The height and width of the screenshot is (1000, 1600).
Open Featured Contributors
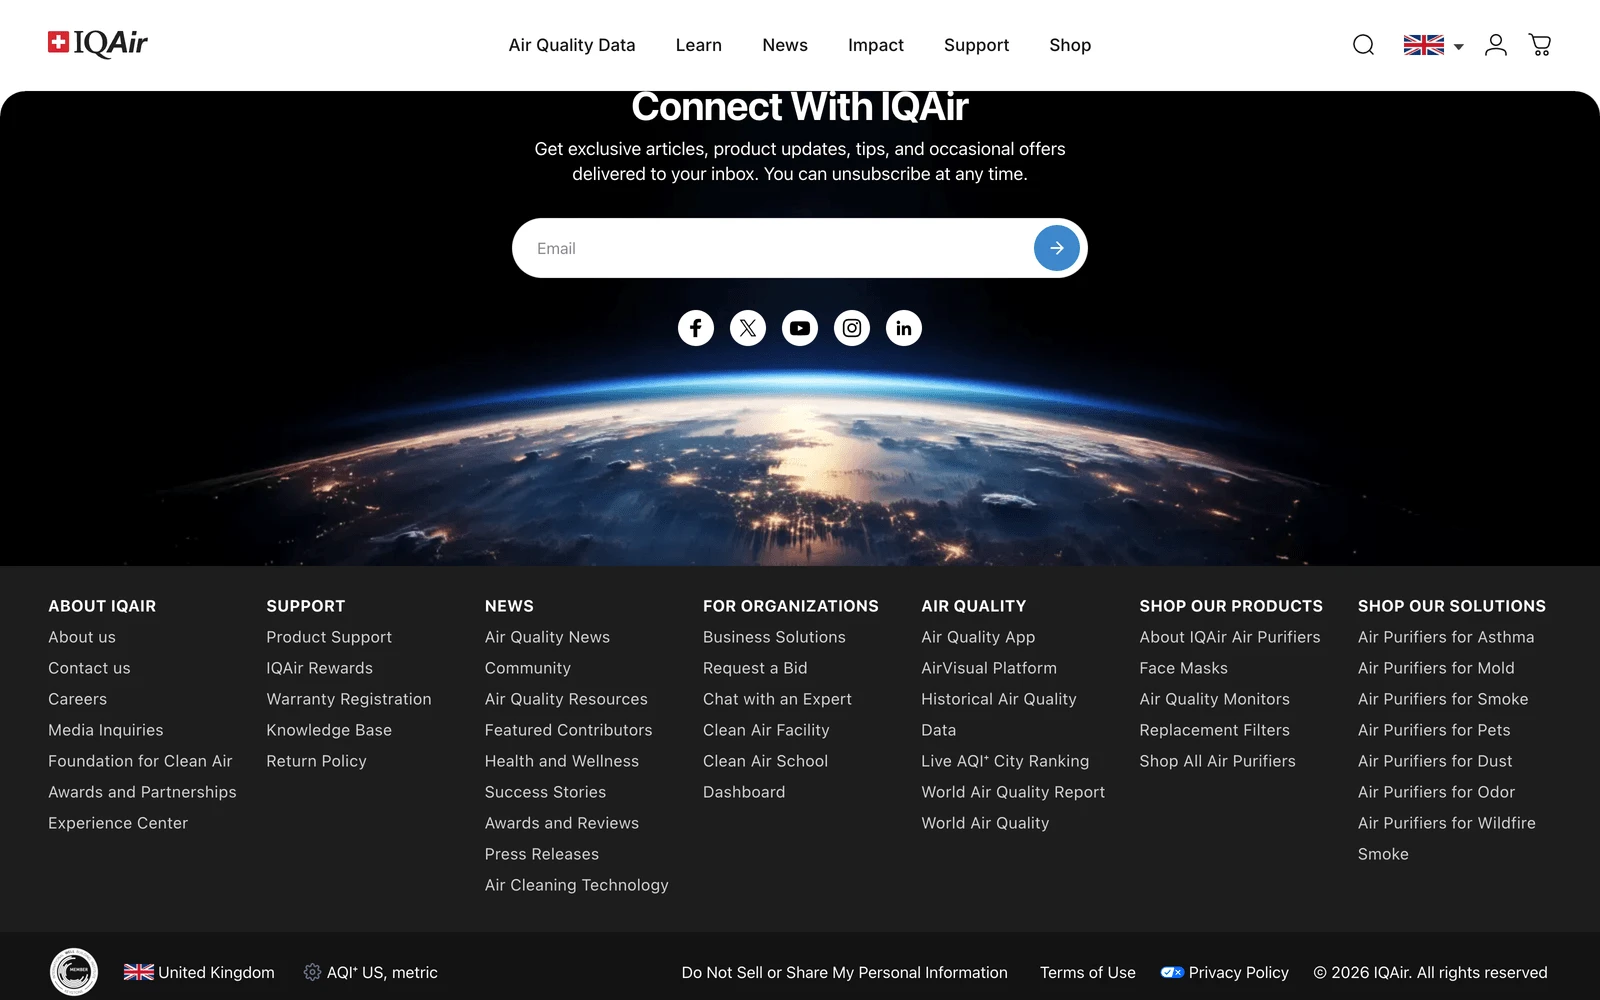coord(568,730)
